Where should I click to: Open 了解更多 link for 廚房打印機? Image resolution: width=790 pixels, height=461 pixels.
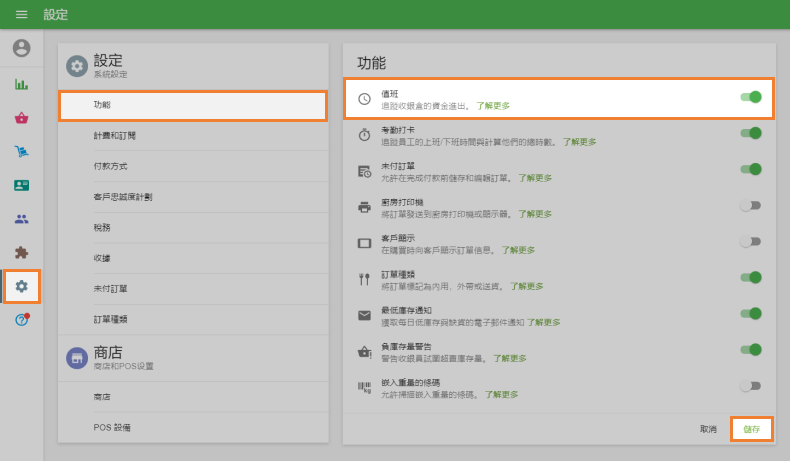pos(535,214)
